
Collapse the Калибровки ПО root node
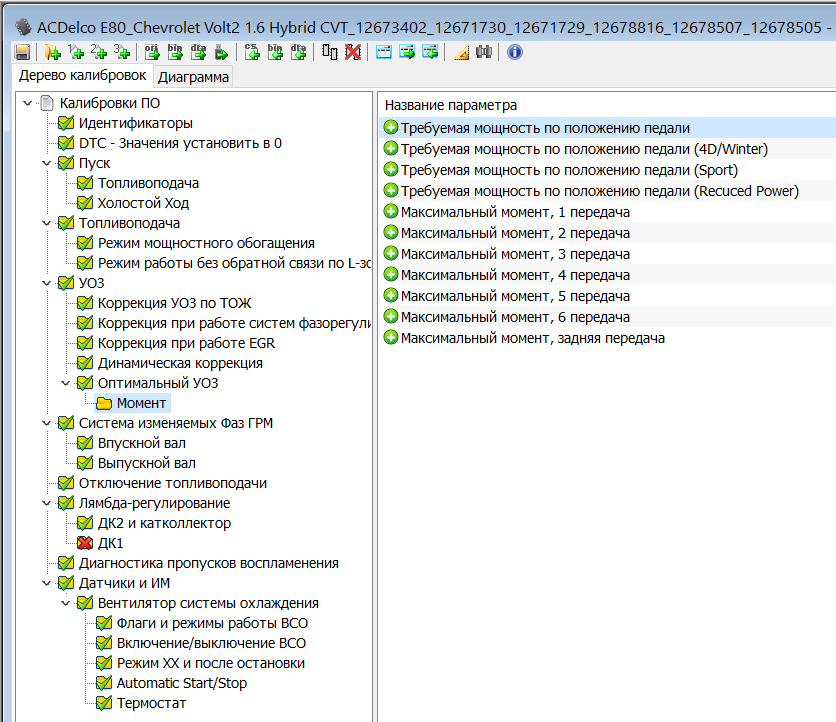pos(27,103)
